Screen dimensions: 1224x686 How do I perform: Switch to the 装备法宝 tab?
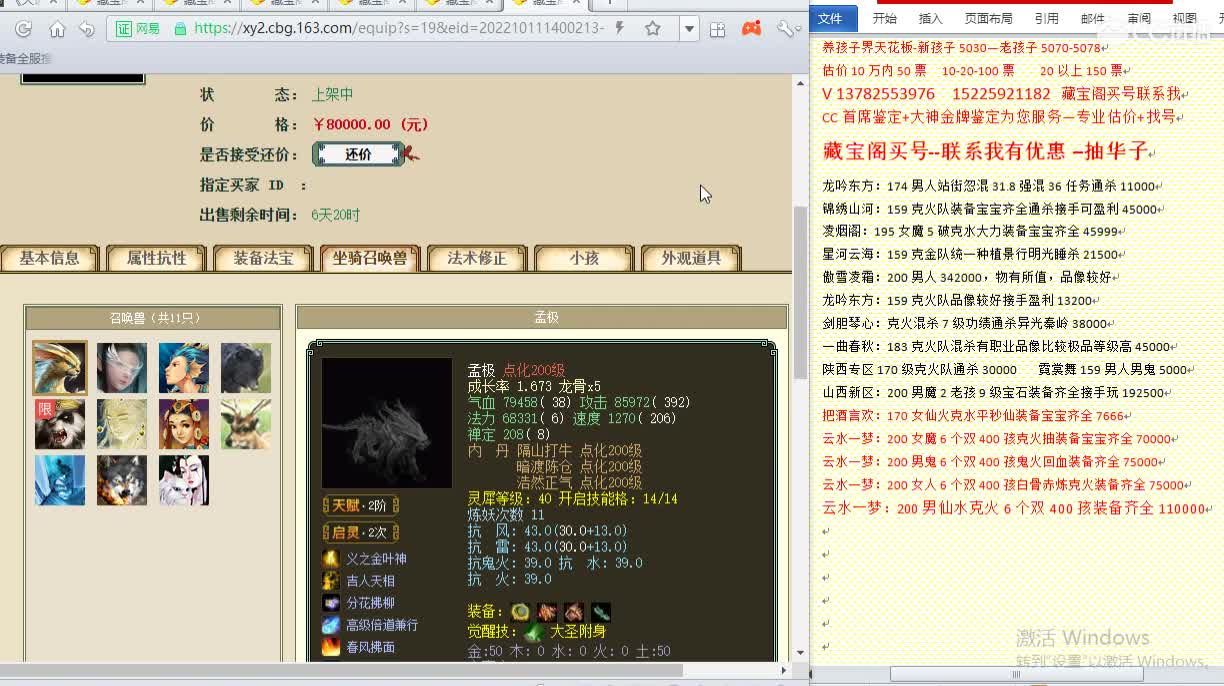click(x=263, y=258)
